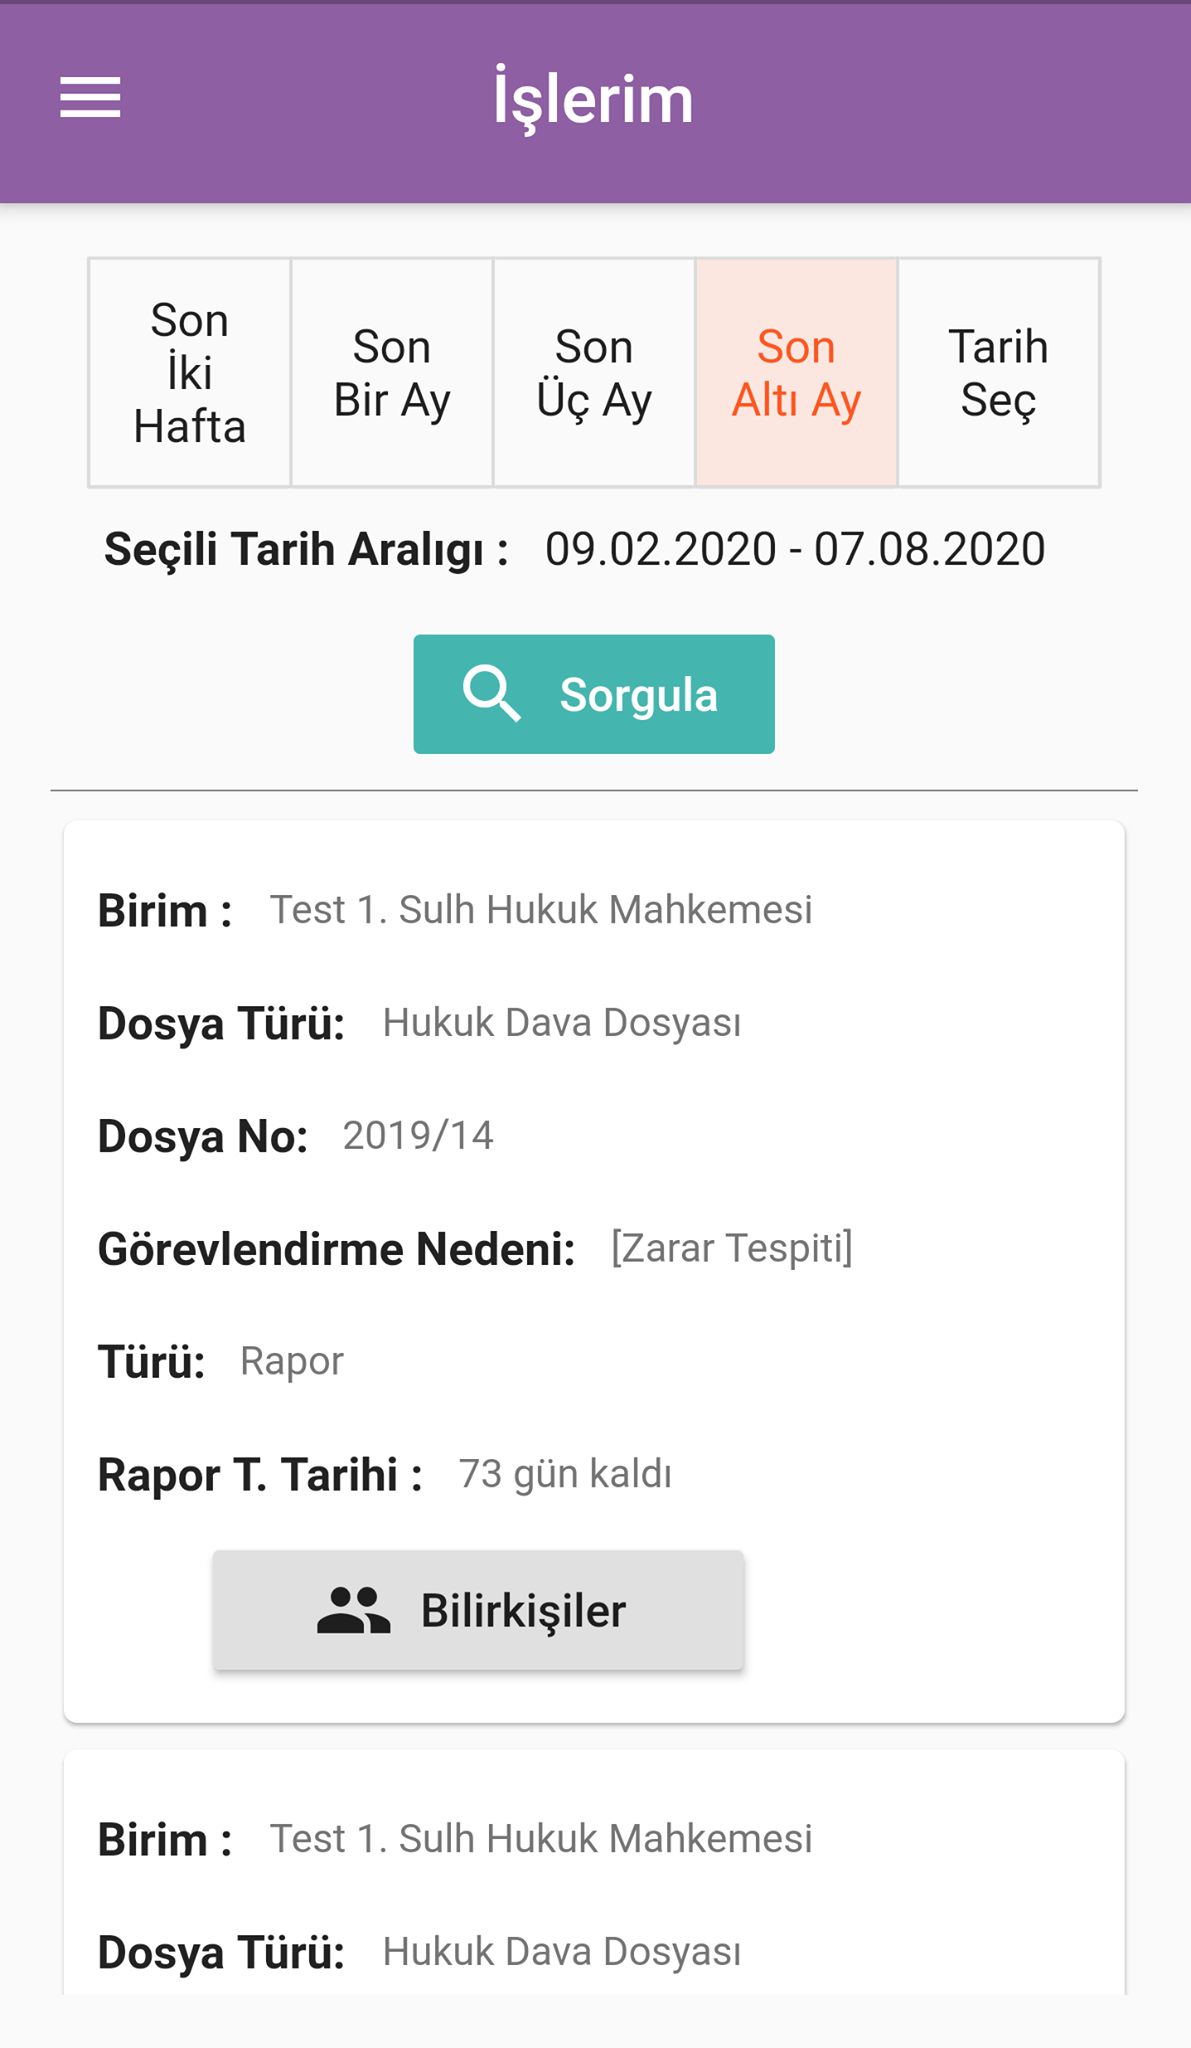Click the date range 09.02.2020 - 07.08.2020
Image resolution: width=1191 pixels, height=2048 pixels.
pos(795,549)
